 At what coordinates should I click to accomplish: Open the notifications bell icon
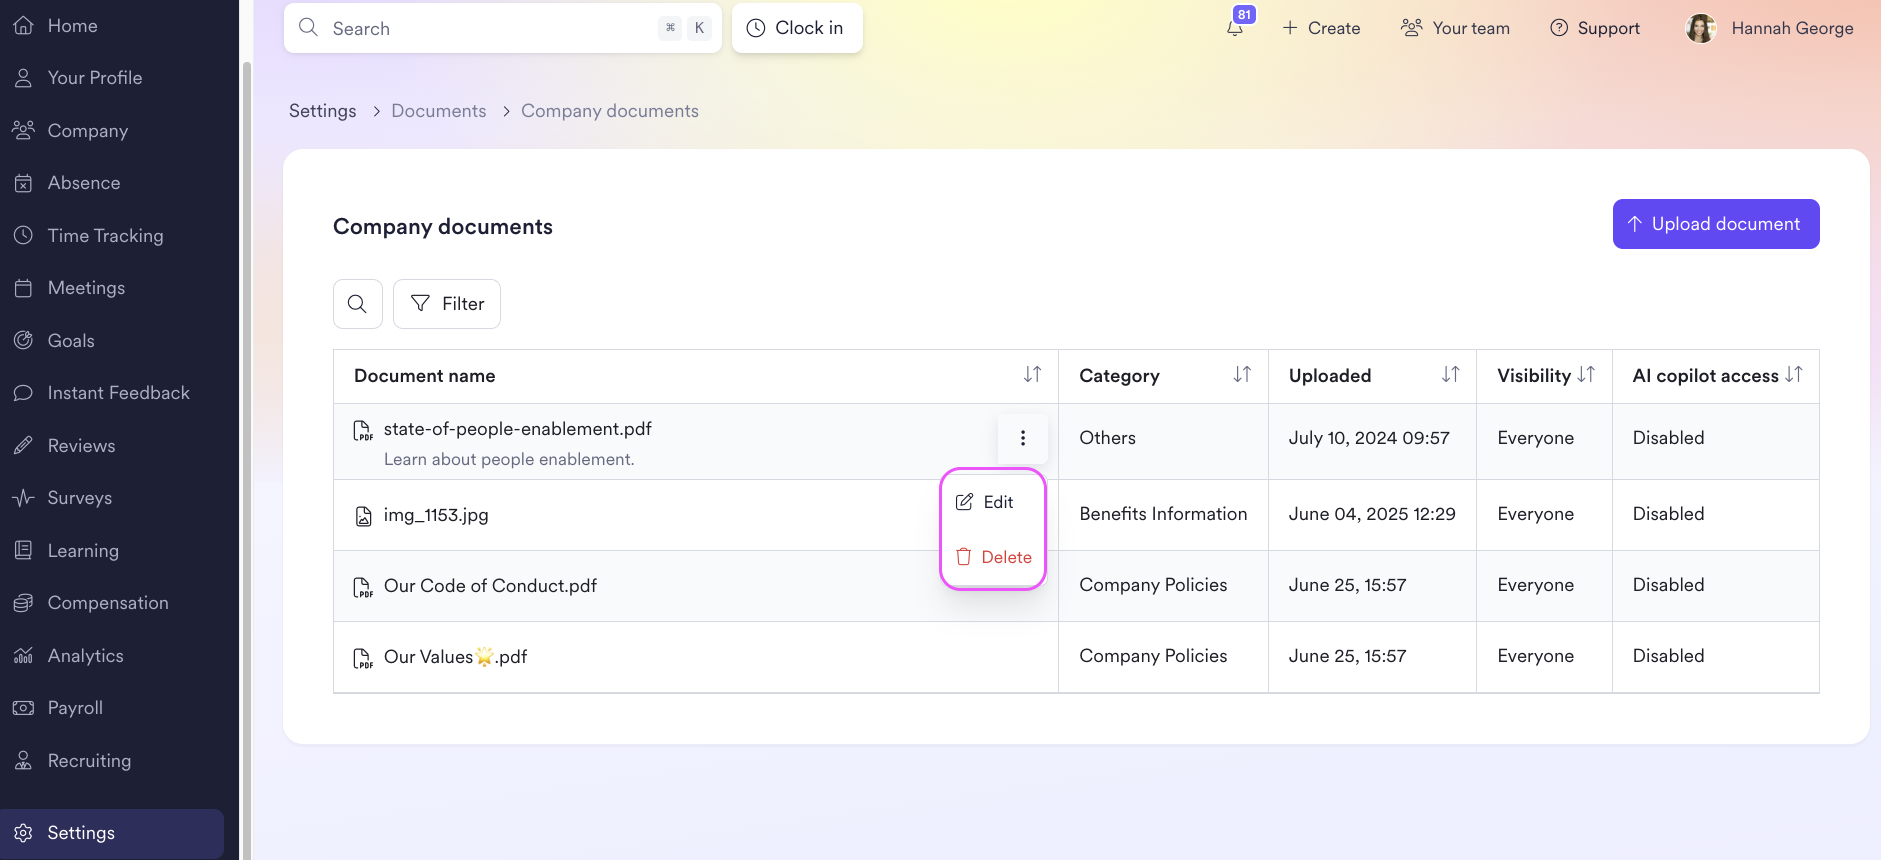pos(1235,28)
